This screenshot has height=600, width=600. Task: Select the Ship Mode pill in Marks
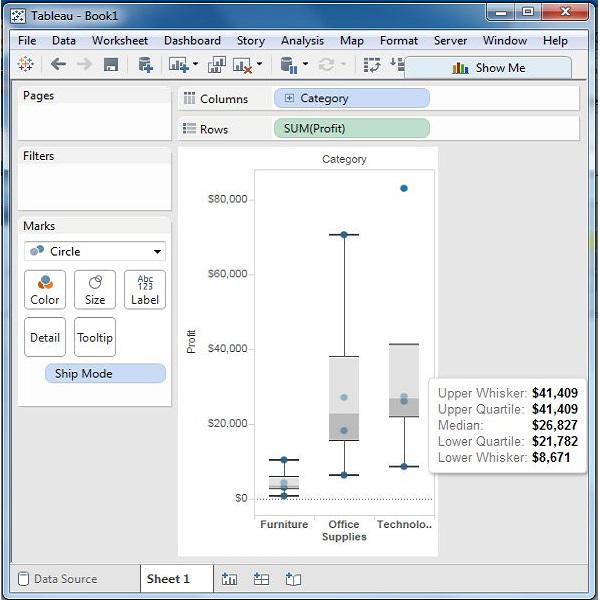(x=105, y=373)
